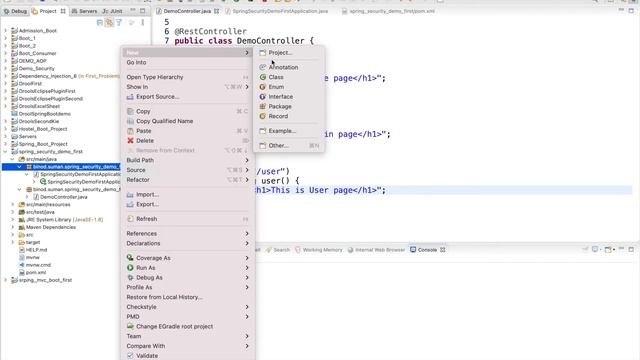
Task: Select HELP.md in the project tree
Action: (x=36, y=250)
